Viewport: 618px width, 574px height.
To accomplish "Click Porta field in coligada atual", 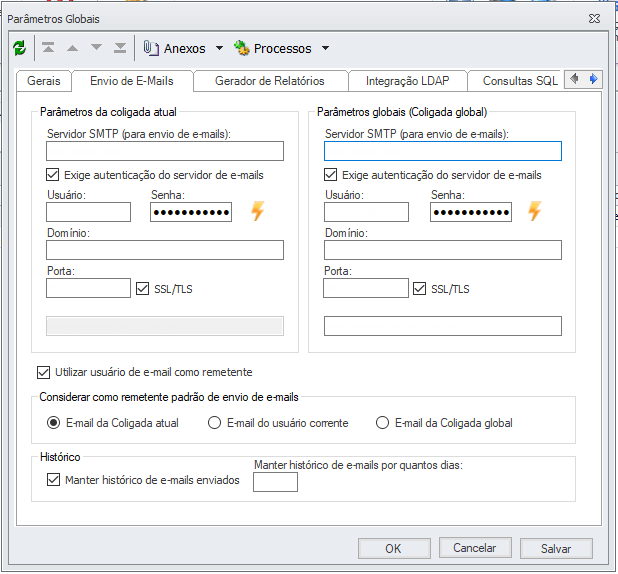I will (x=88, y=288).
